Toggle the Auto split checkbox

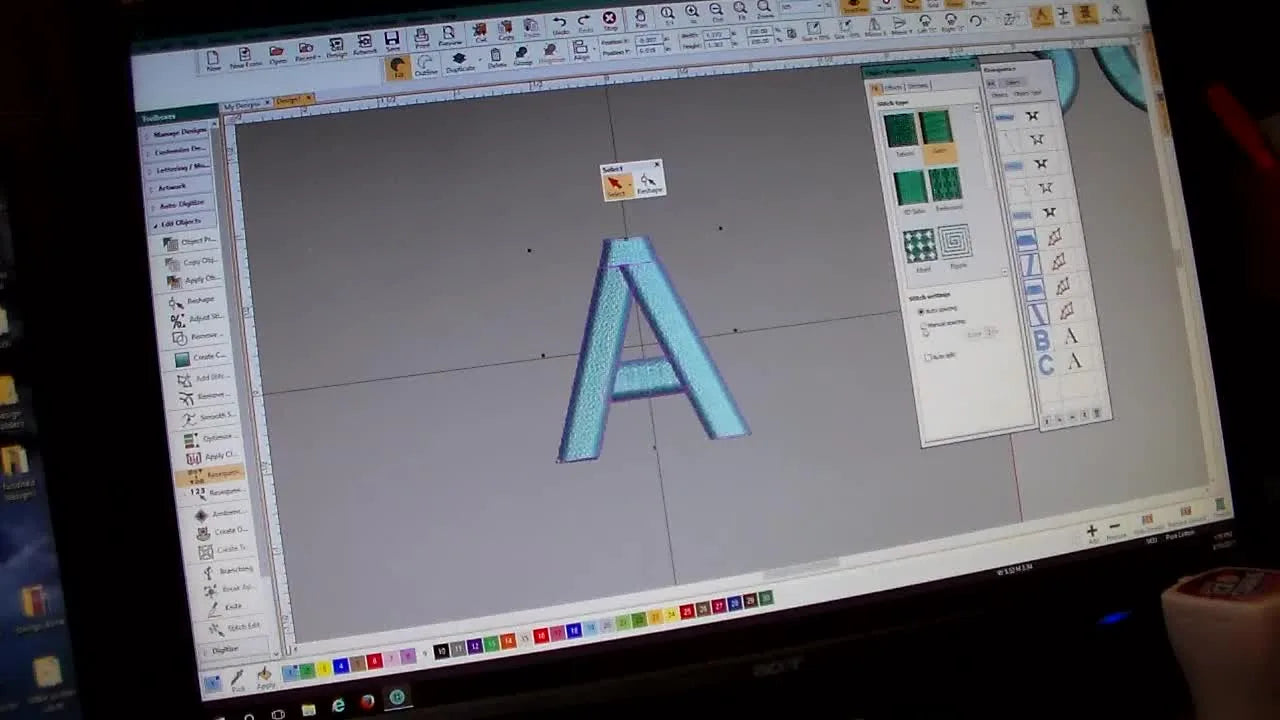tap(929, 357)
